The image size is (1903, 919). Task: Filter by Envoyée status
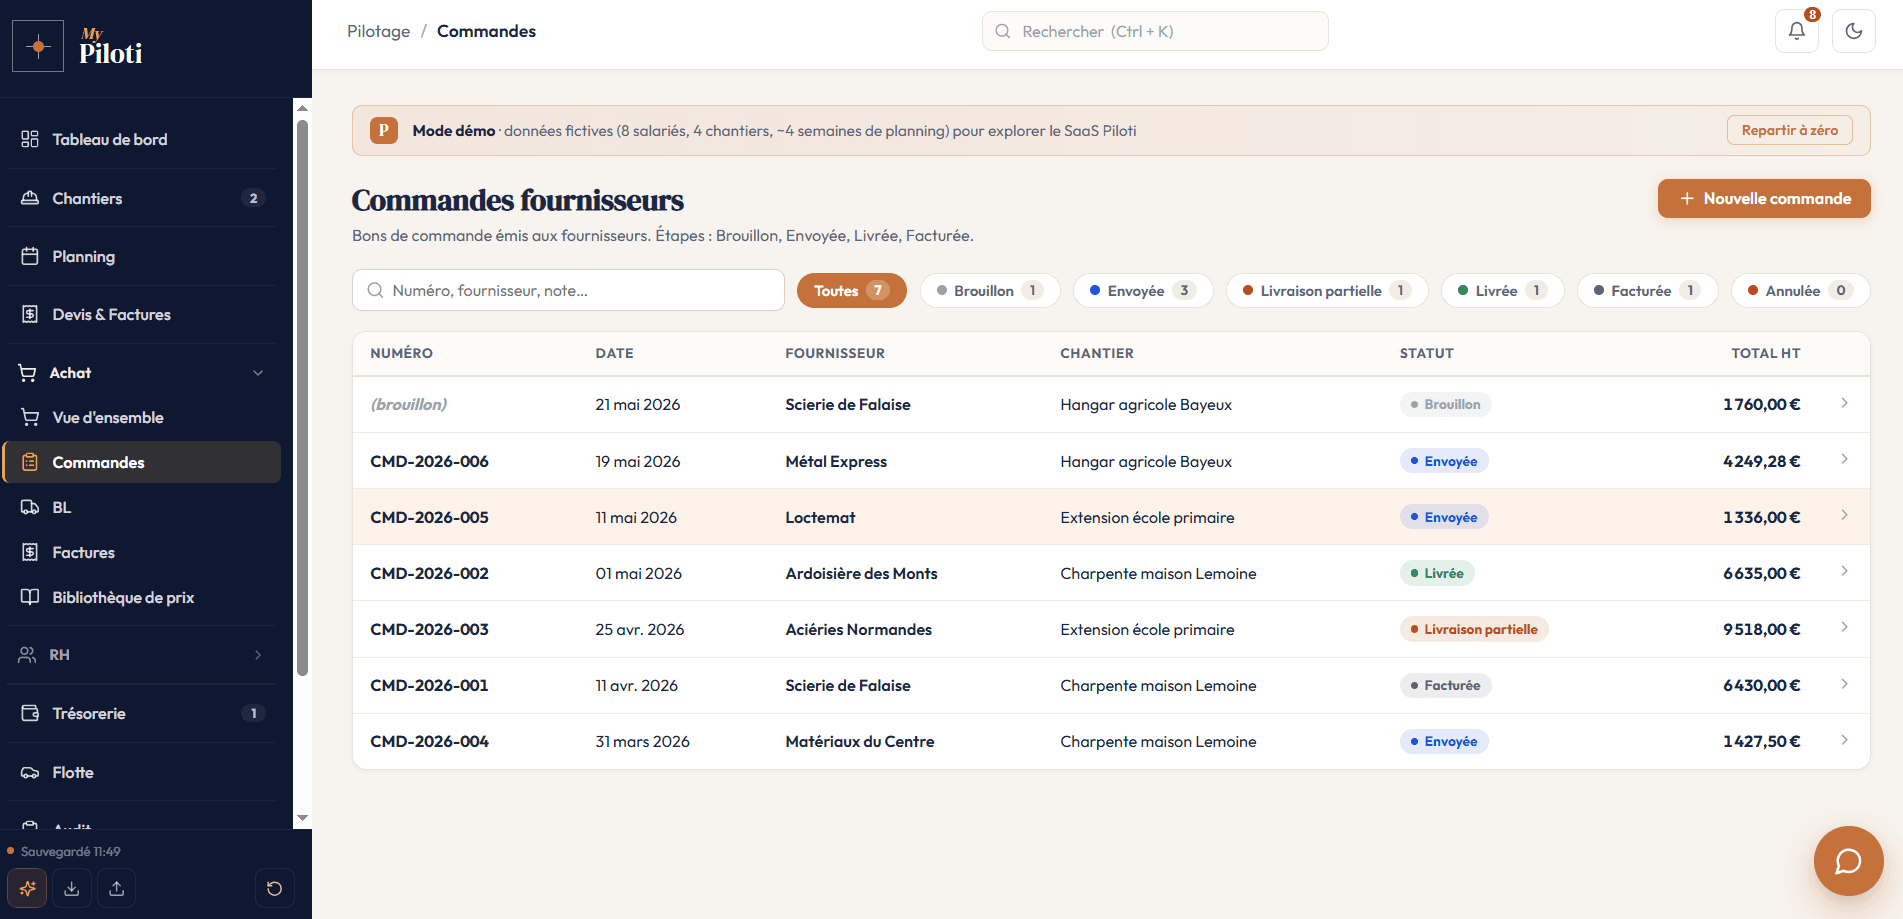point(1142,290)
